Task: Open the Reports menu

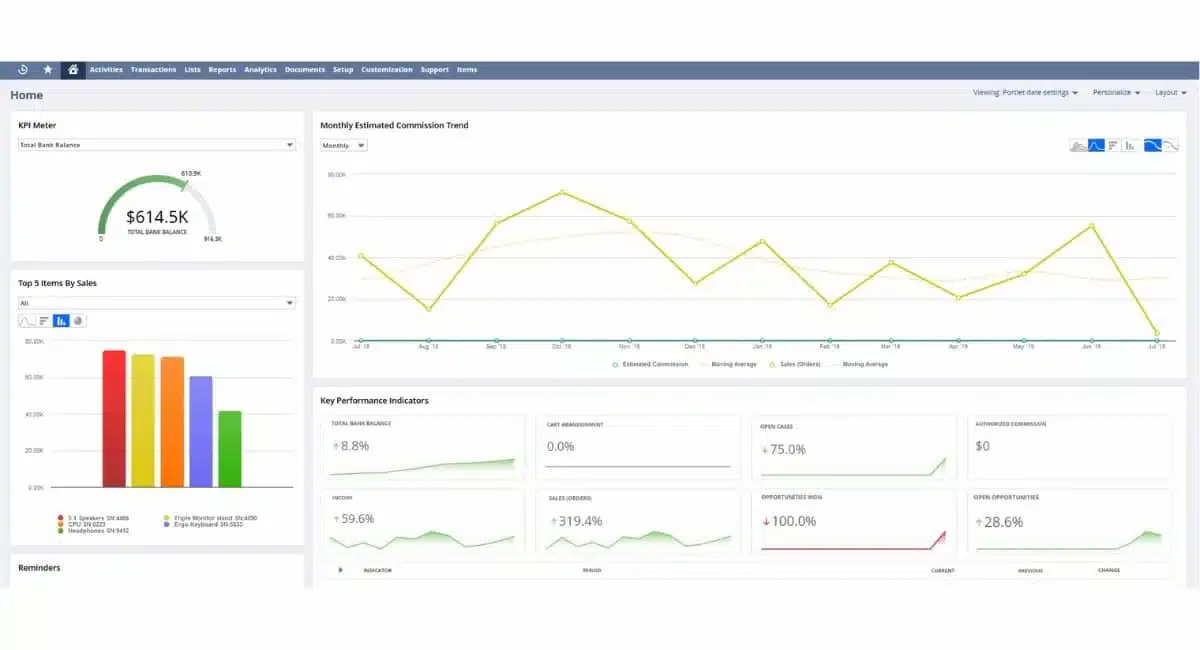Action: (x=222, y=70)
